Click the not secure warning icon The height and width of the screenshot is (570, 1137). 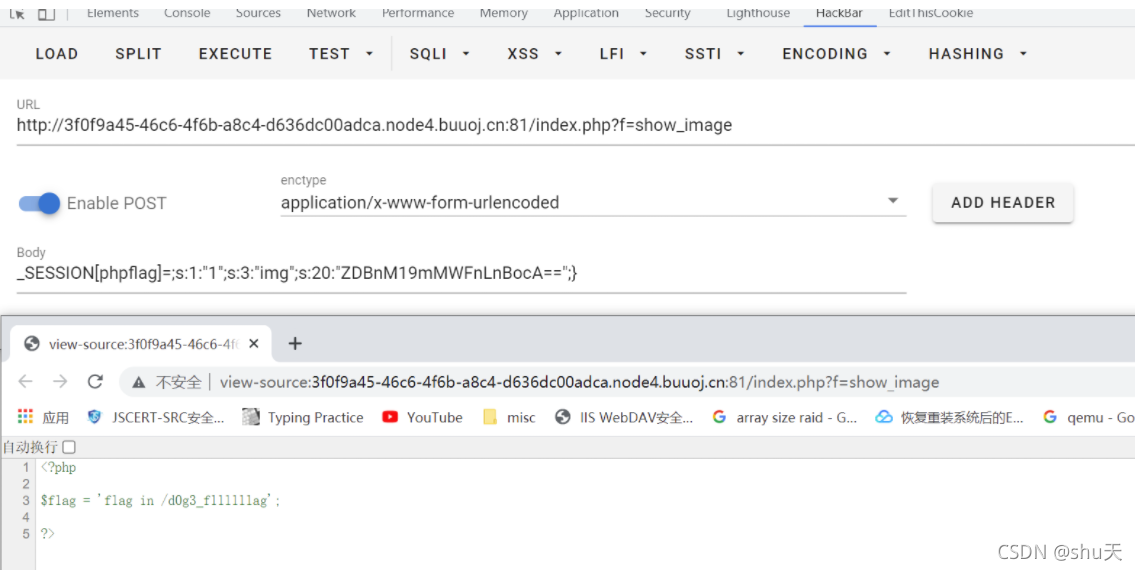click(x=138, y=382)
